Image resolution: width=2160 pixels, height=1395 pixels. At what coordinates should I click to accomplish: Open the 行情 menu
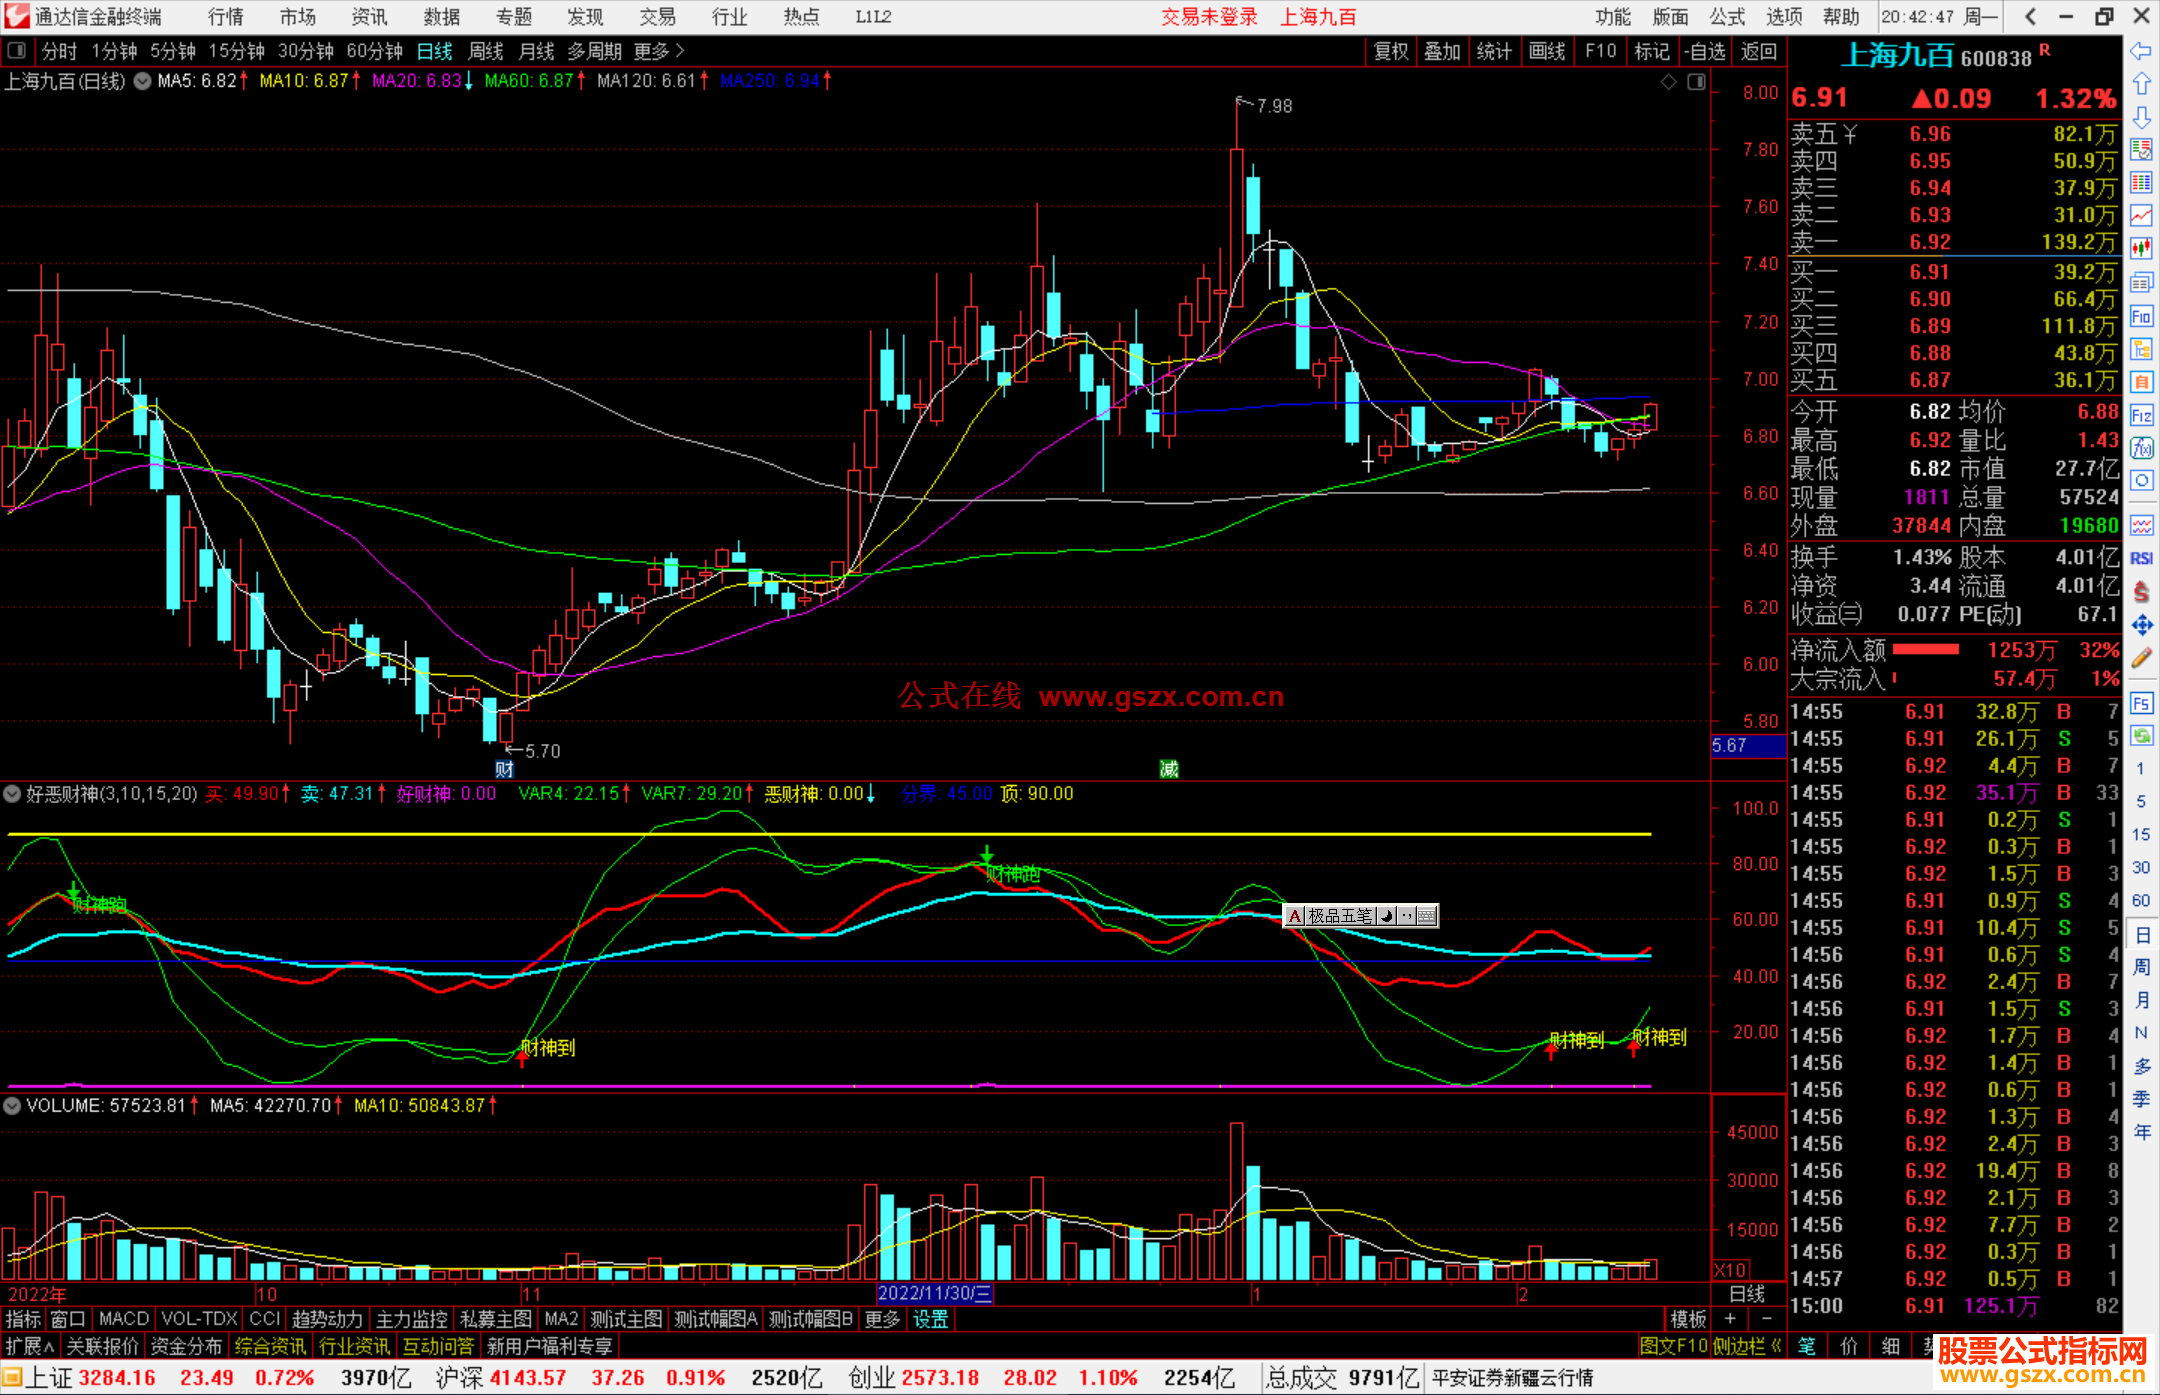pos(225,17)
